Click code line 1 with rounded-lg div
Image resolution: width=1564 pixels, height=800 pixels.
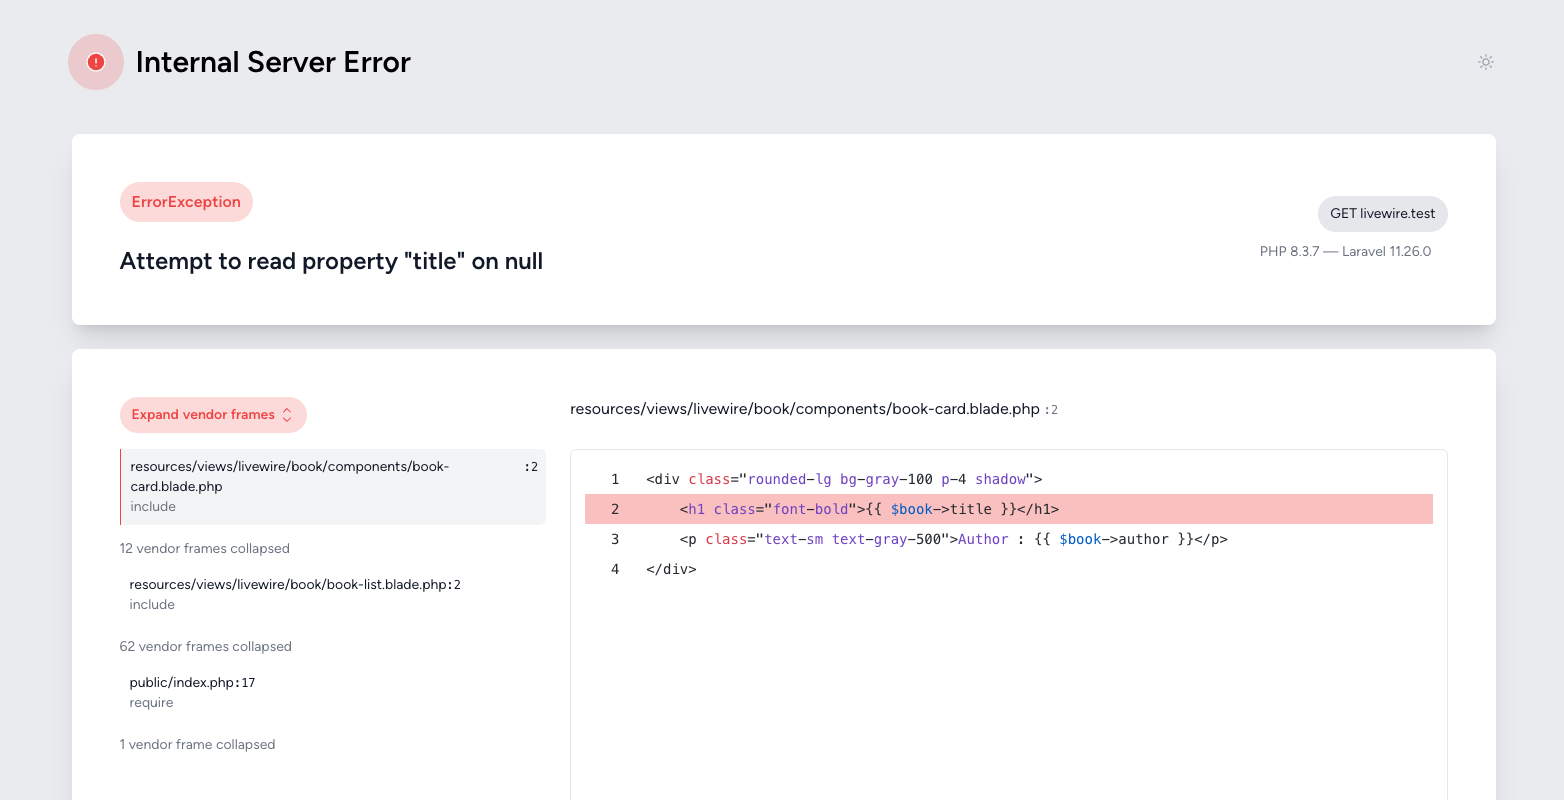coord(1009,479)
